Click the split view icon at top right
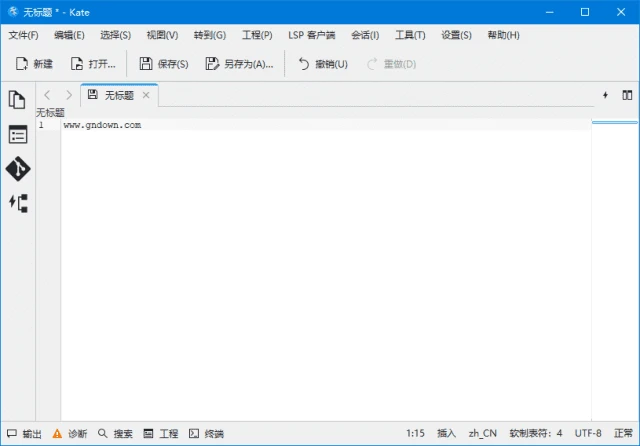 pyautogui.click(x=627, y=95)
